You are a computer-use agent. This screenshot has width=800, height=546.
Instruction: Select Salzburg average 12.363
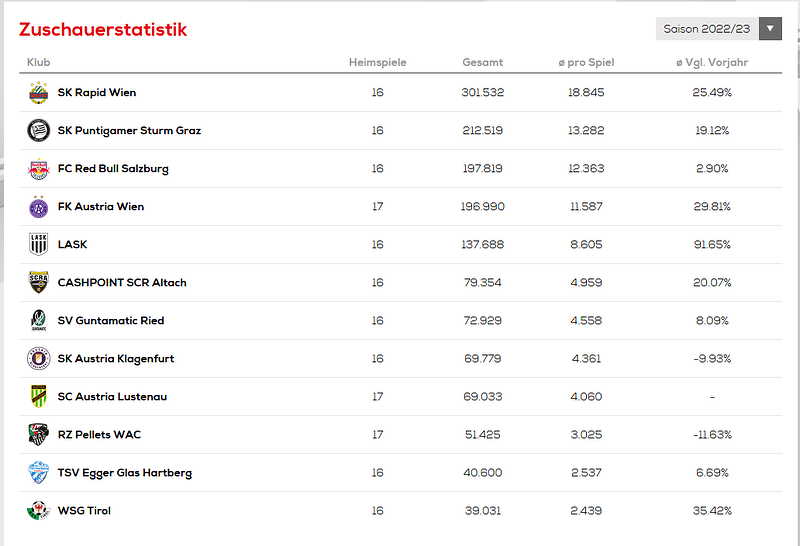pyautogui.click(x=586, y=168)
